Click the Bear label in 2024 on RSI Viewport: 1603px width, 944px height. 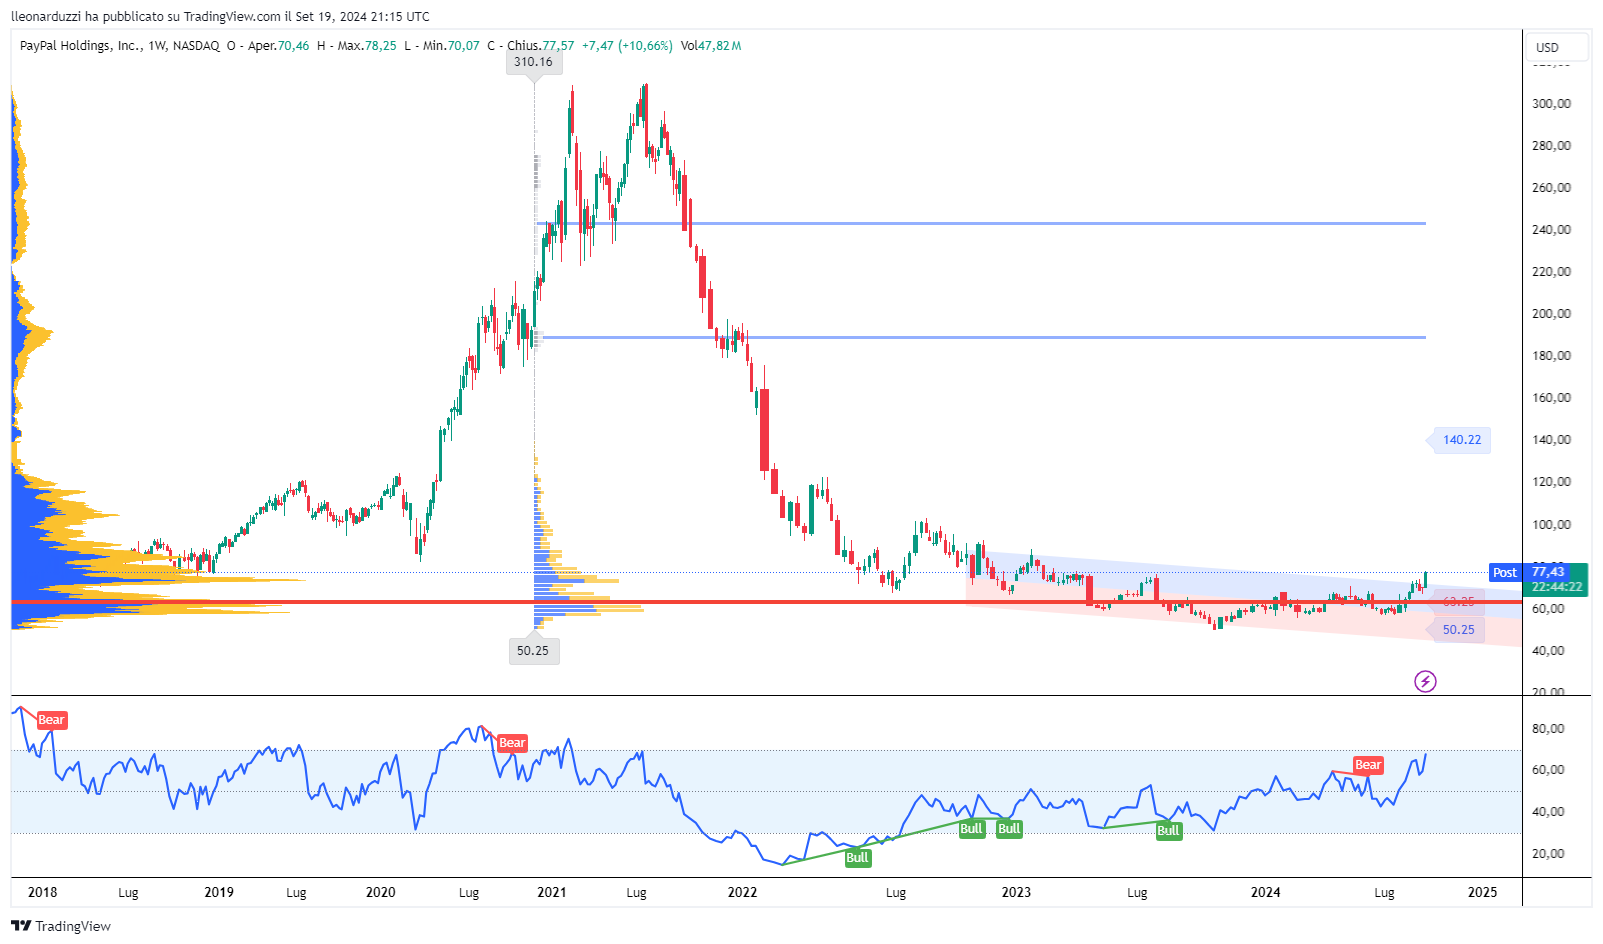click(x=1368, y=765)
